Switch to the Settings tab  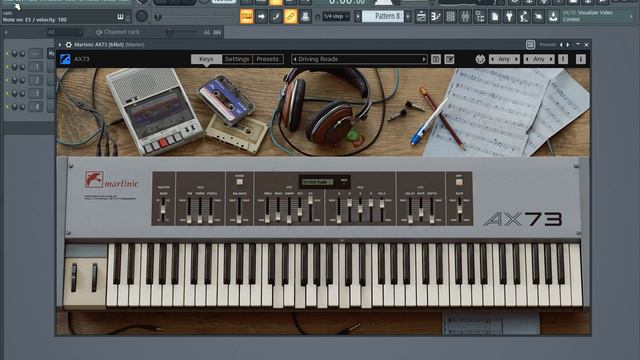[237, 59]
